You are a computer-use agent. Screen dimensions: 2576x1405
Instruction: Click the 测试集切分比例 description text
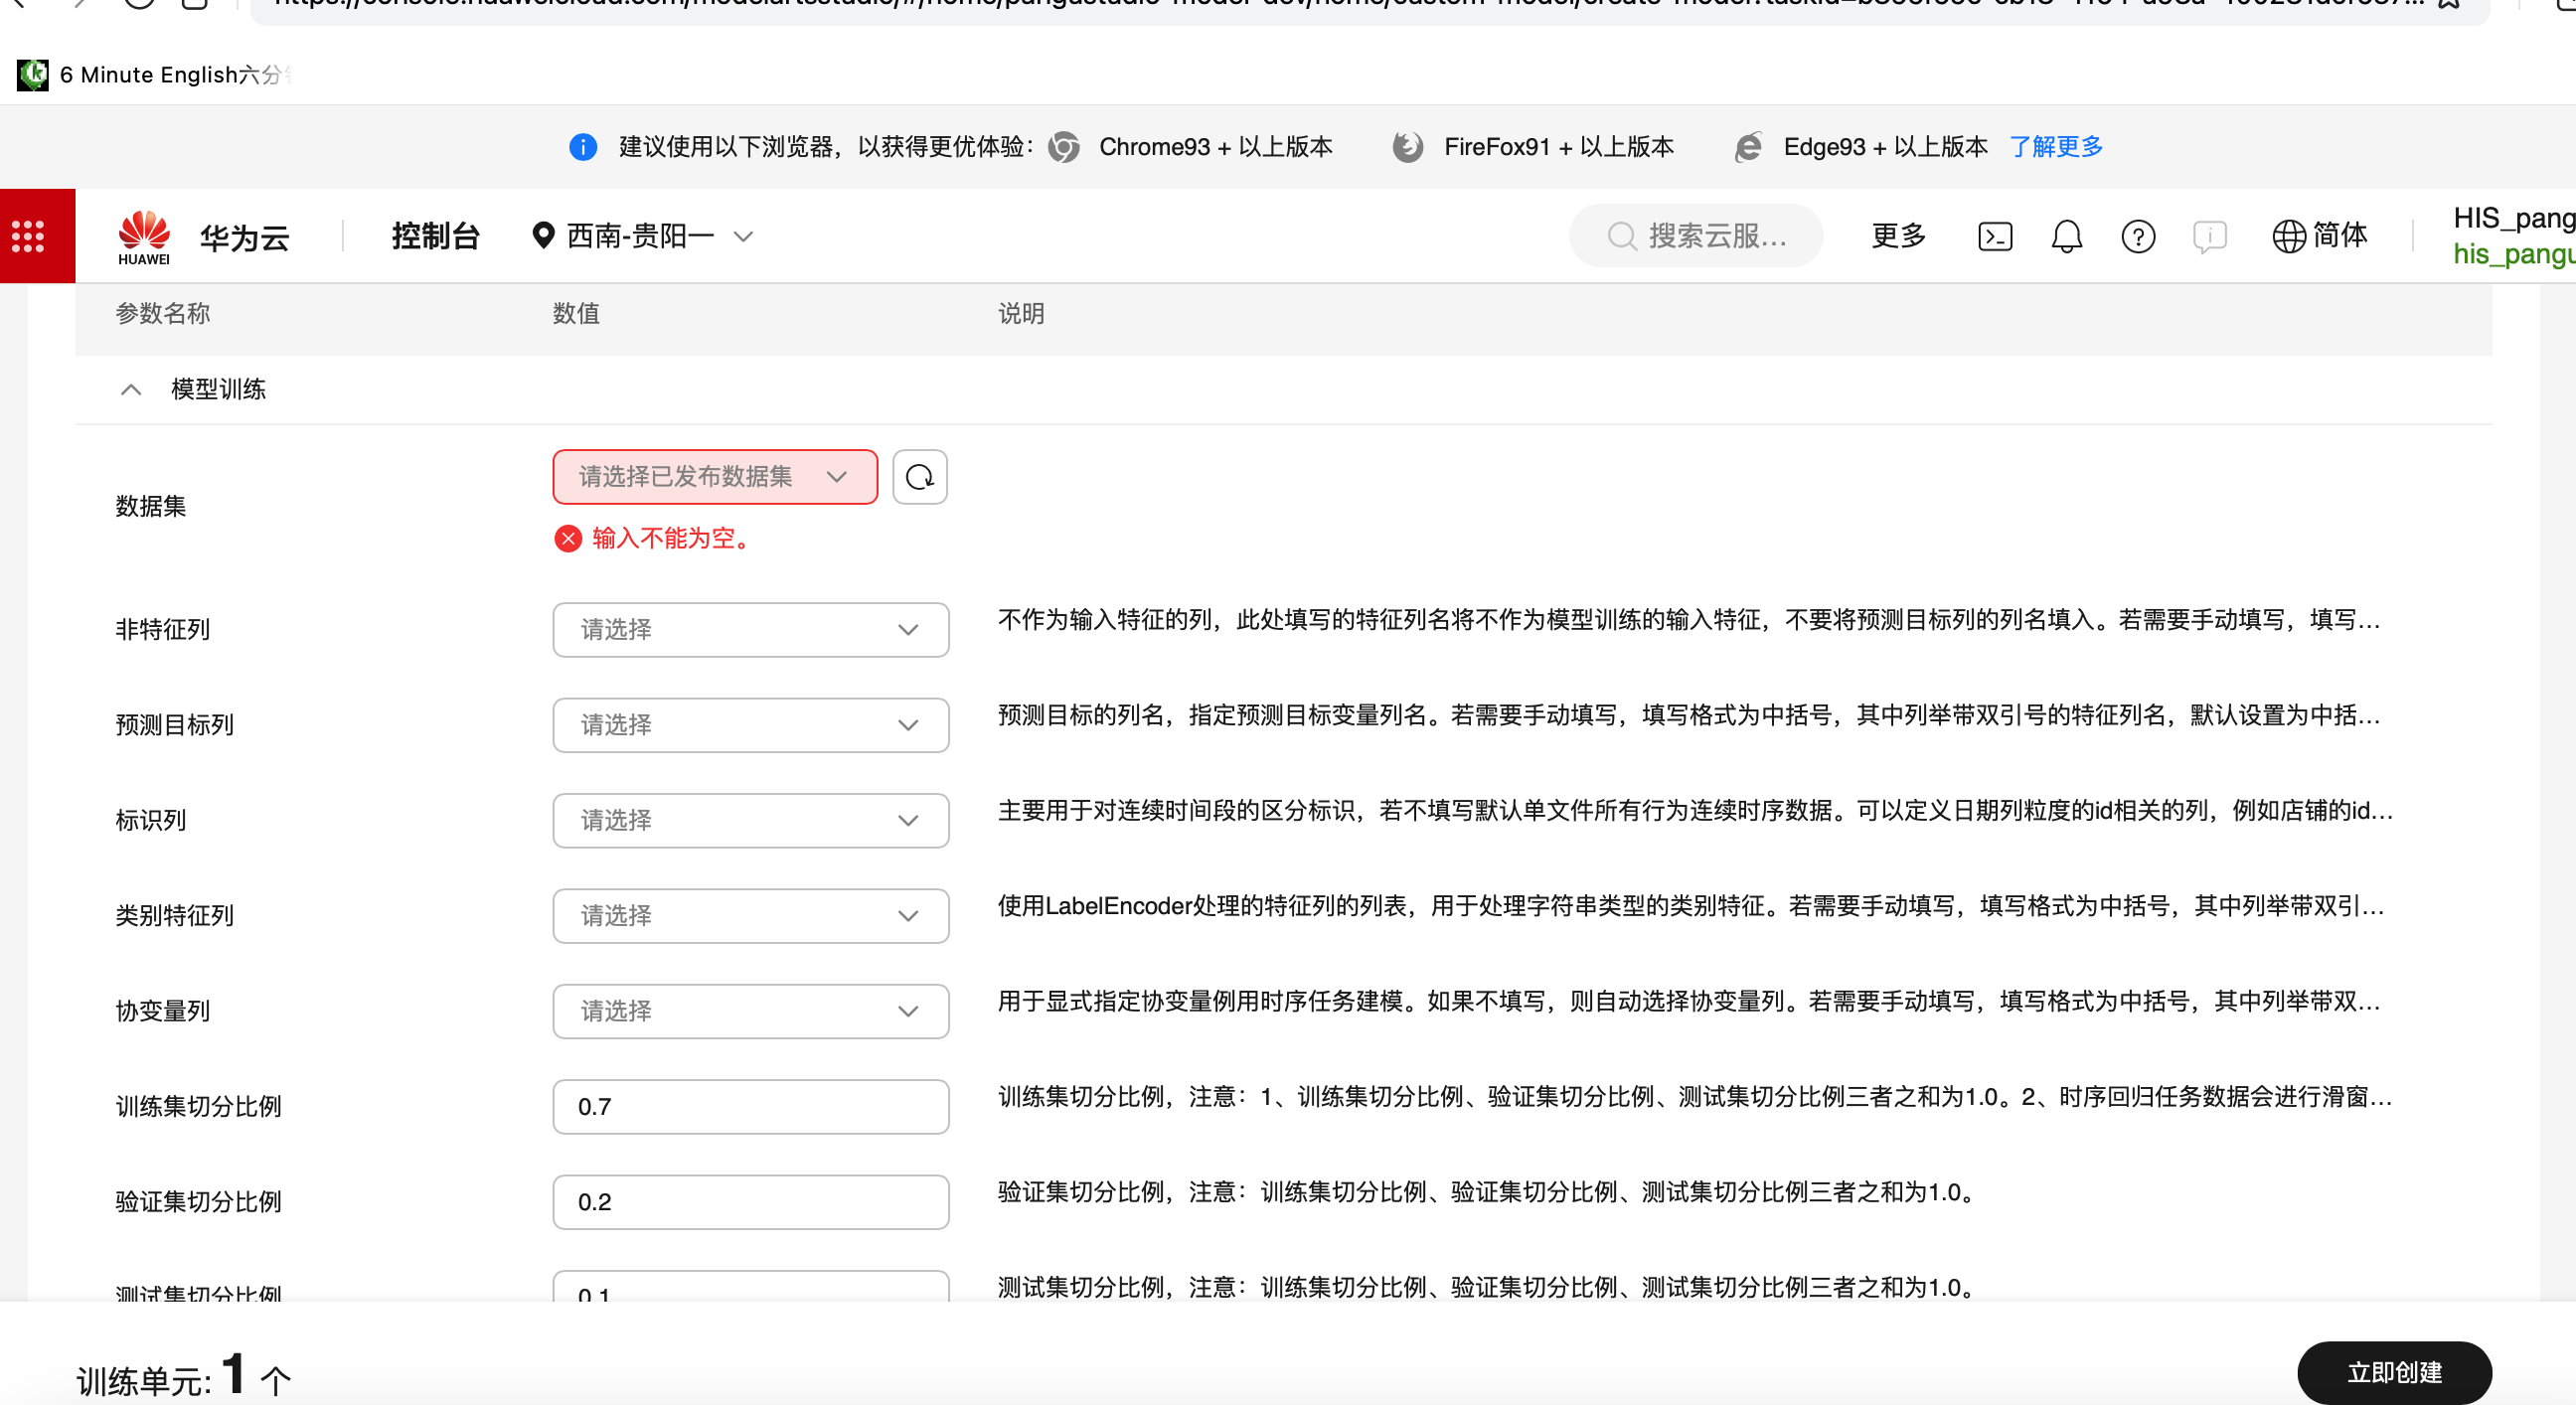1487,1288
